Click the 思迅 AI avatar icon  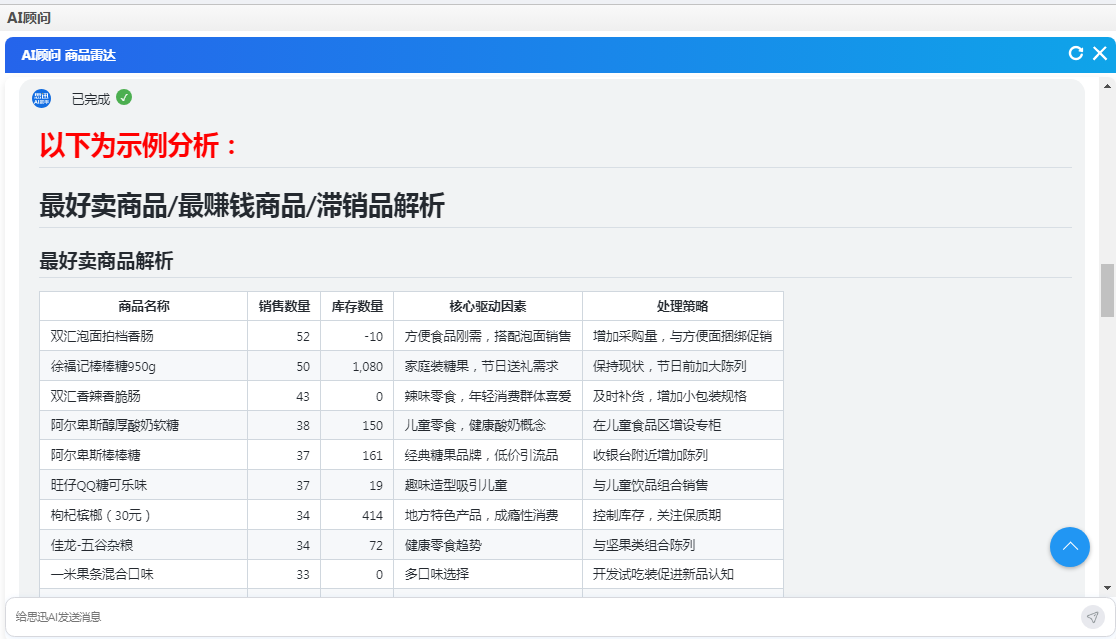coord(41,99)
